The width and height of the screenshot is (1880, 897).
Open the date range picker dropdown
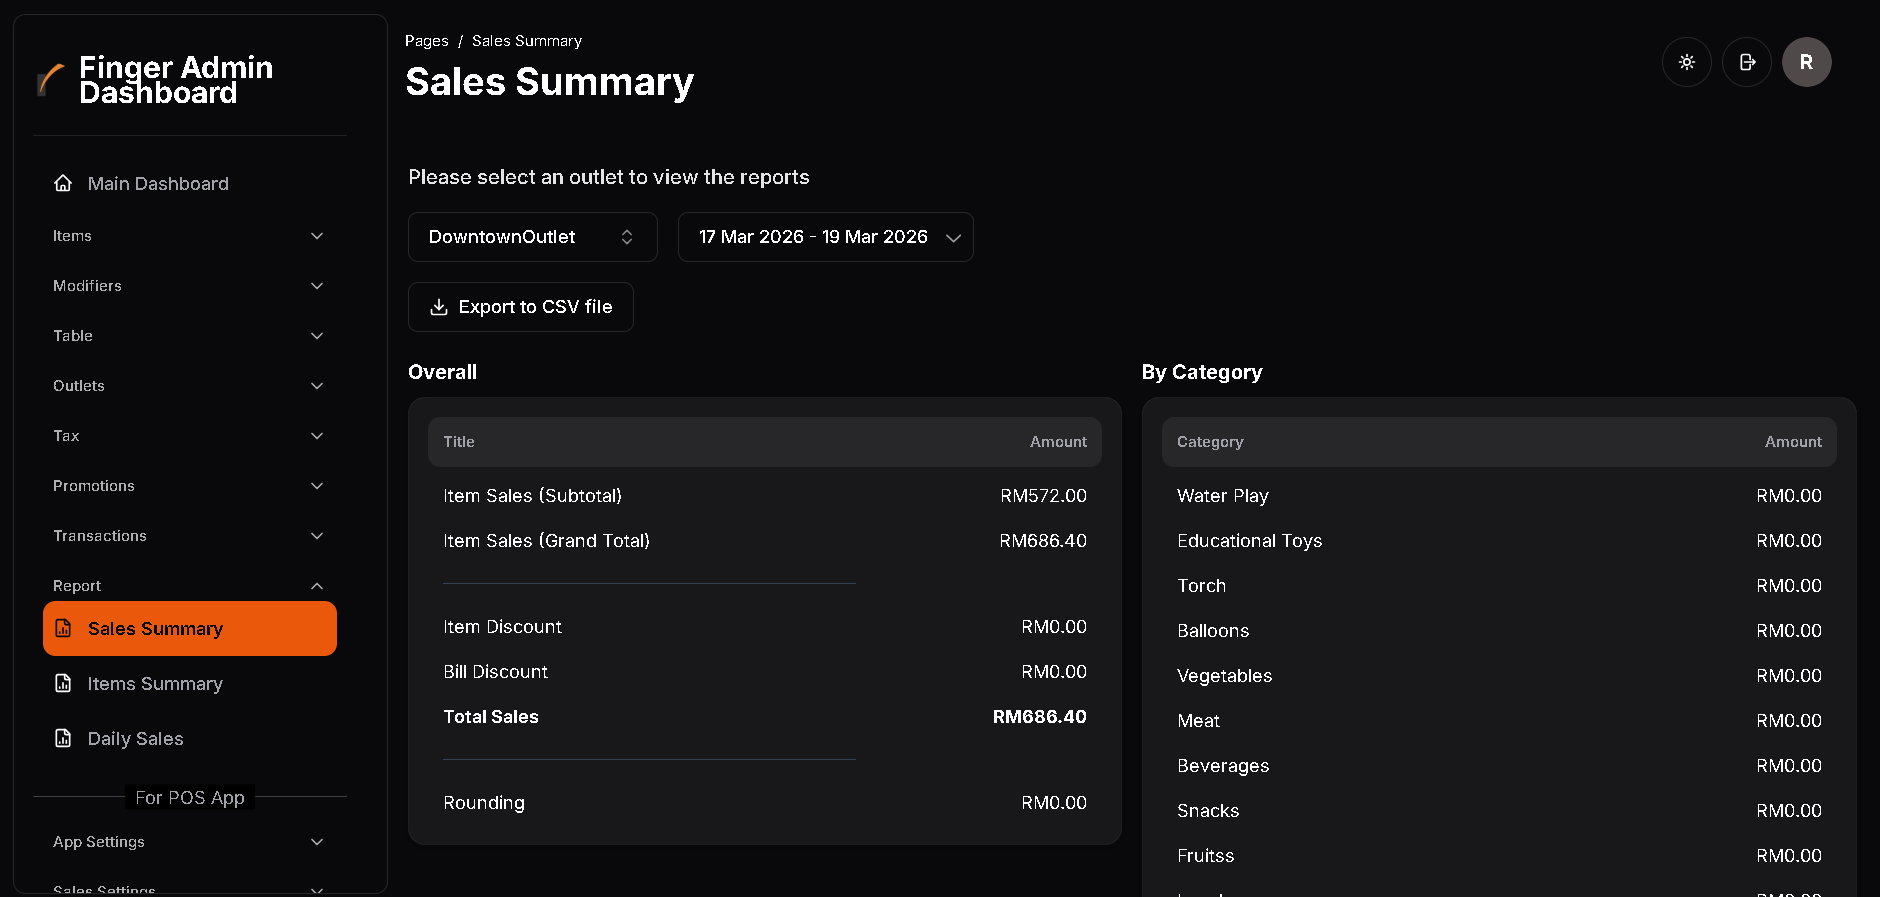[x=825, y=237]
